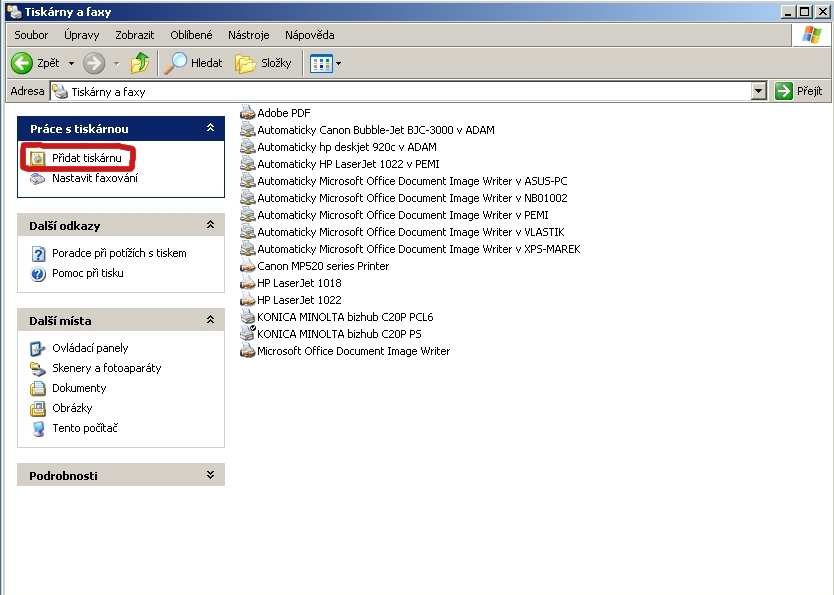Click the Poradce při potížích question icon
The image size is (834, 595).
point(38,254)
